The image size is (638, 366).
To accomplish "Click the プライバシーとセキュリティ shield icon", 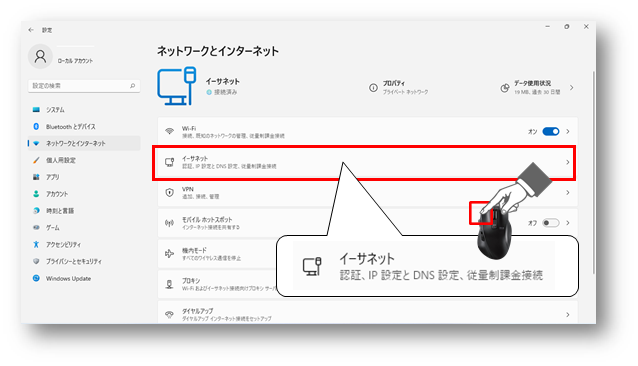I will click(x=36, y=261).
